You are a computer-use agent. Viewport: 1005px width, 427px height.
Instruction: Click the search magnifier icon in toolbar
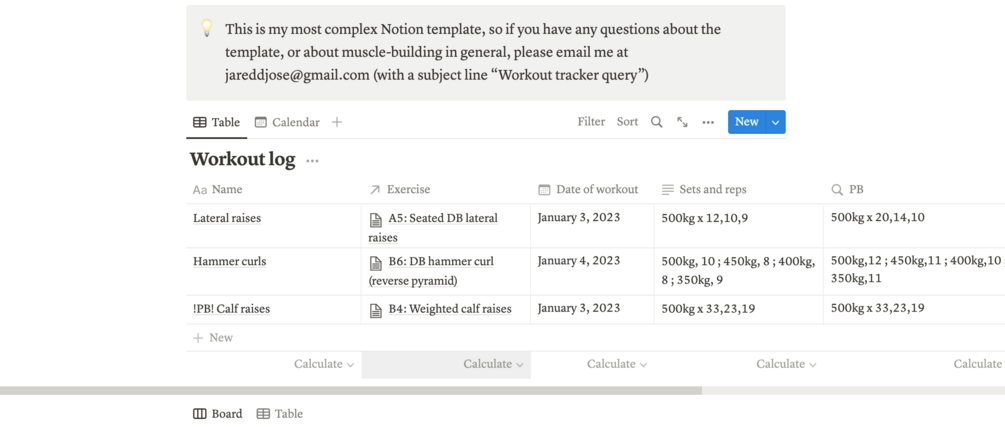[x=657, y=122]
